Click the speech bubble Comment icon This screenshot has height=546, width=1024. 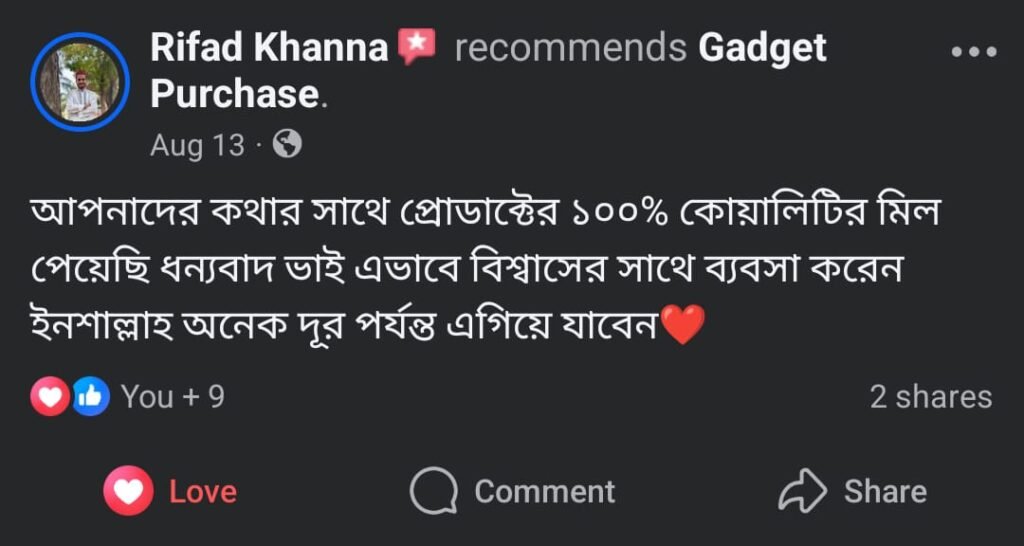(x=434, y=492)
